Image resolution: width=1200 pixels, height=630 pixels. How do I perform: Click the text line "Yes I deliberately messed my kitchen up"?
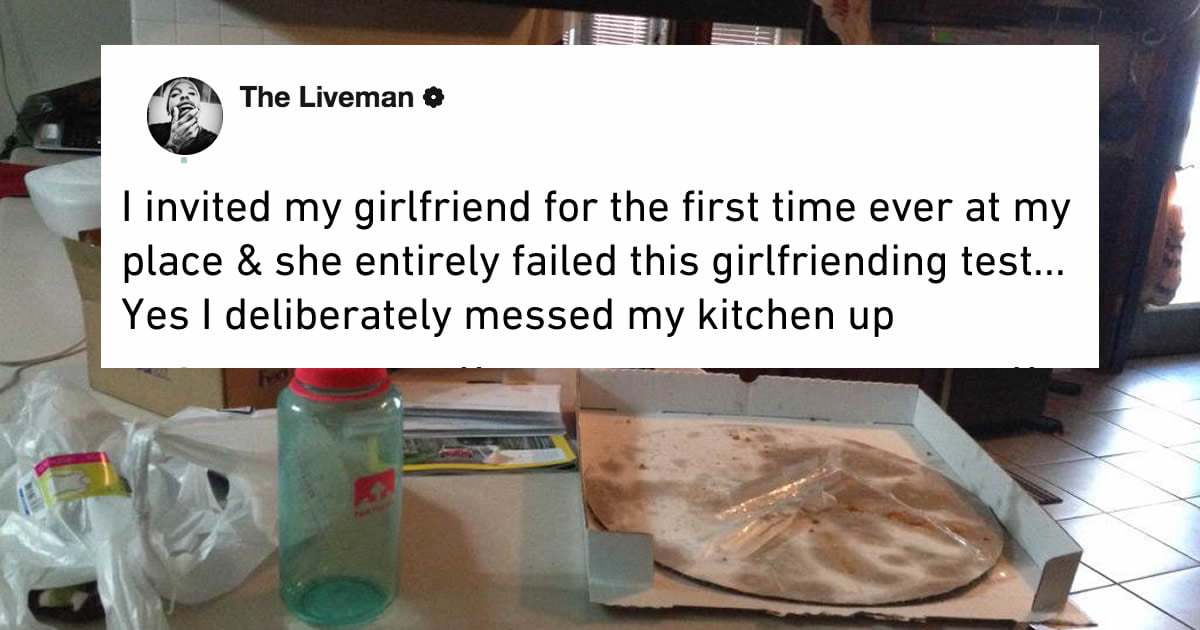click(508, 316)
